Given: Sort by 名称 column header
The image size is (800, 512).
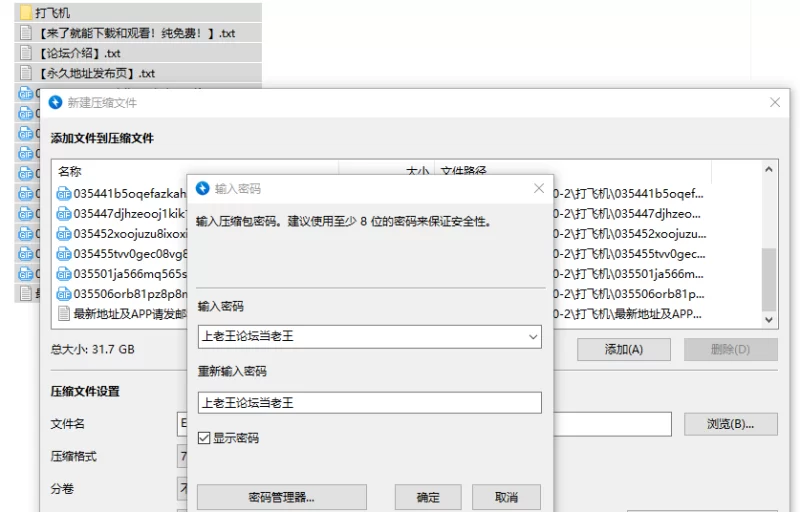Looking at the screenshot, I should [70, 172].
